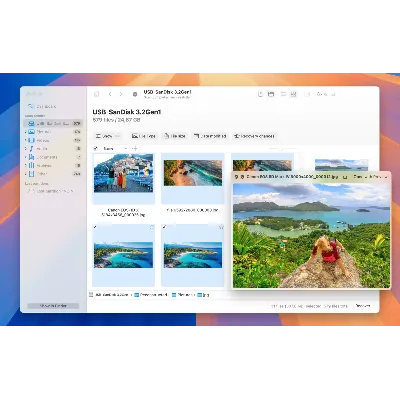Viewport: 400px width, 400px height.
Task: Click the Recover button at bottom right
Action: [362, 306]
